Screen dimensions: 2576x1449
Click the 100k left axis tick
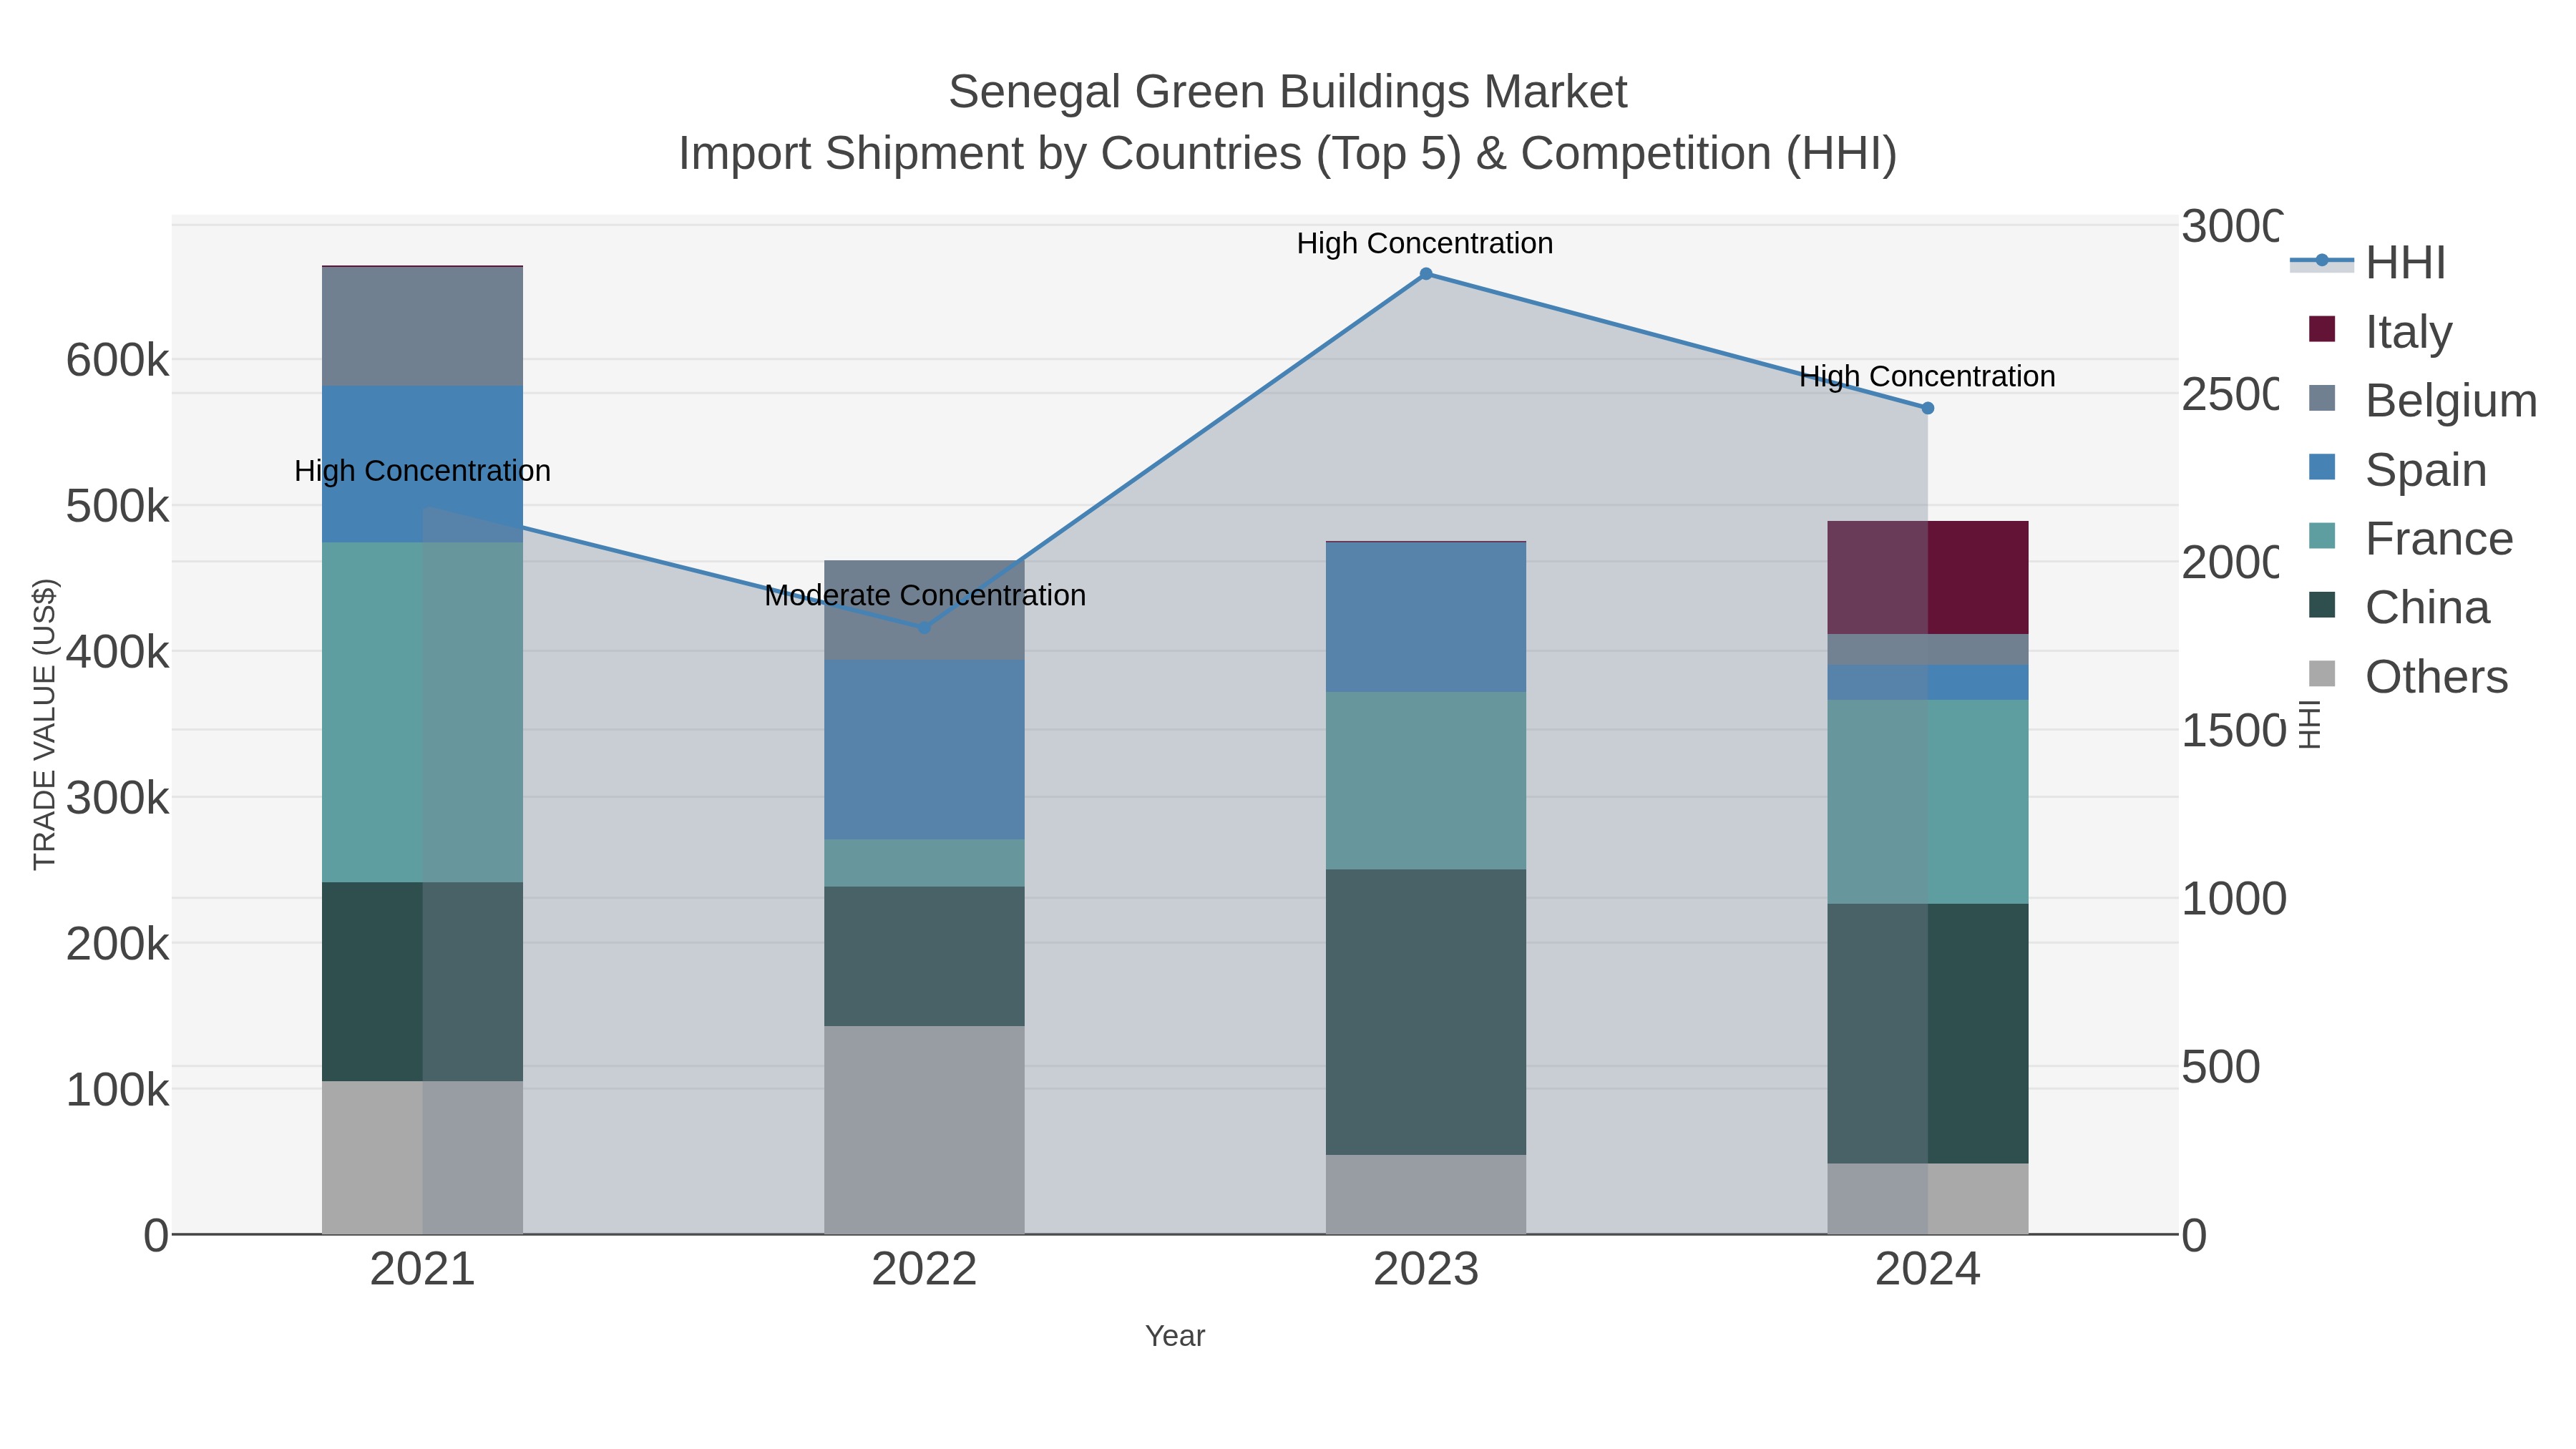coord(117,1089)
